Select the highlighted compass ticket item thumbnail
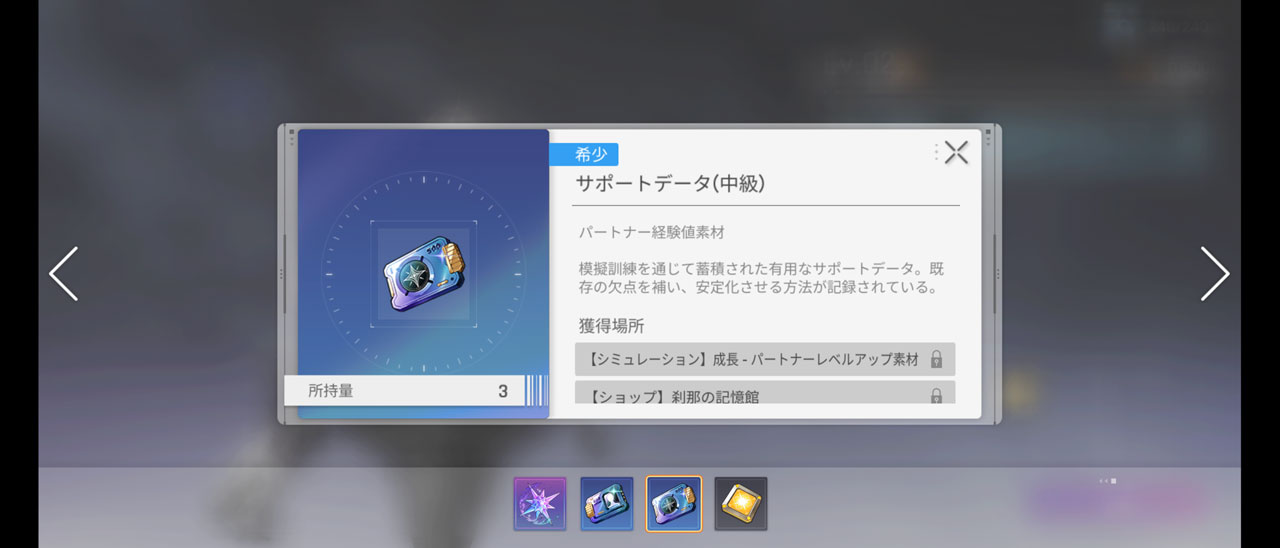Image resolution: width=1280 pixels, height=548 pixels. point(674,503)
